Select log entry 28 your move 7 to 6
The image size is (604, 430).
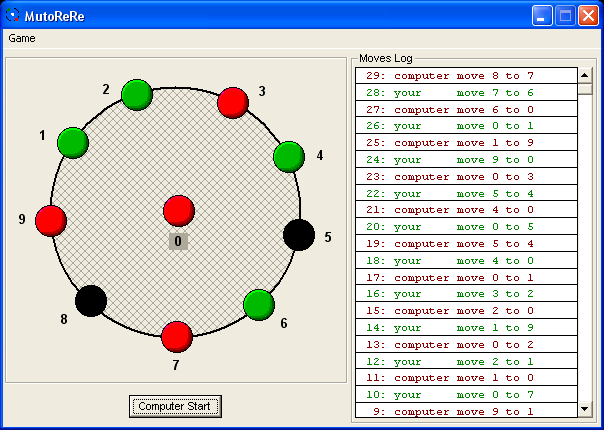click(x=466, y=93)
